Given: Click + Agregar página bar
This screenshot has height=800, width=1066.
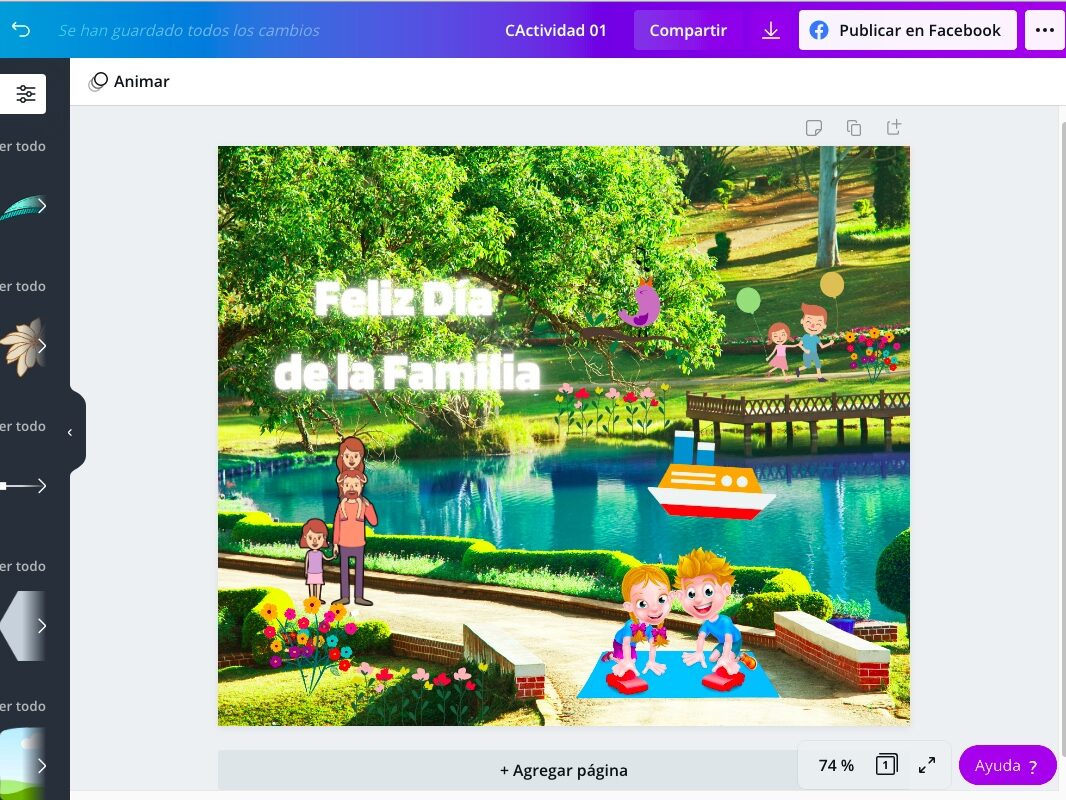Looking at the screenshot, I should tap(564, 770).
